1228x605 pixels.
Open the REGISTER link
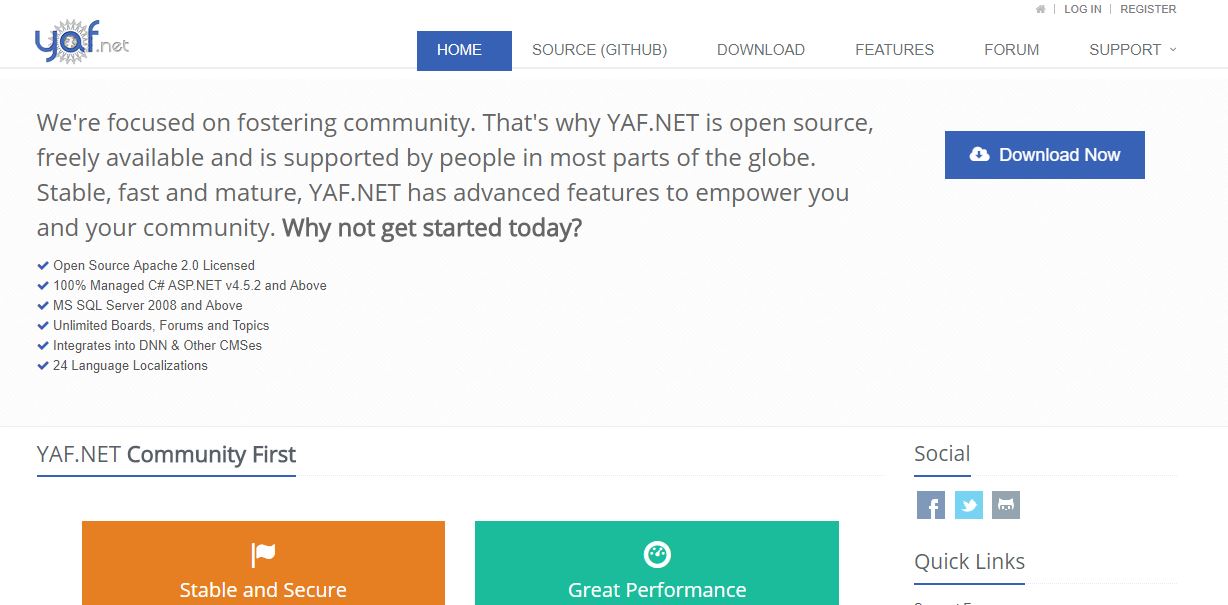pyautogui.click(x=1148, y=9)
